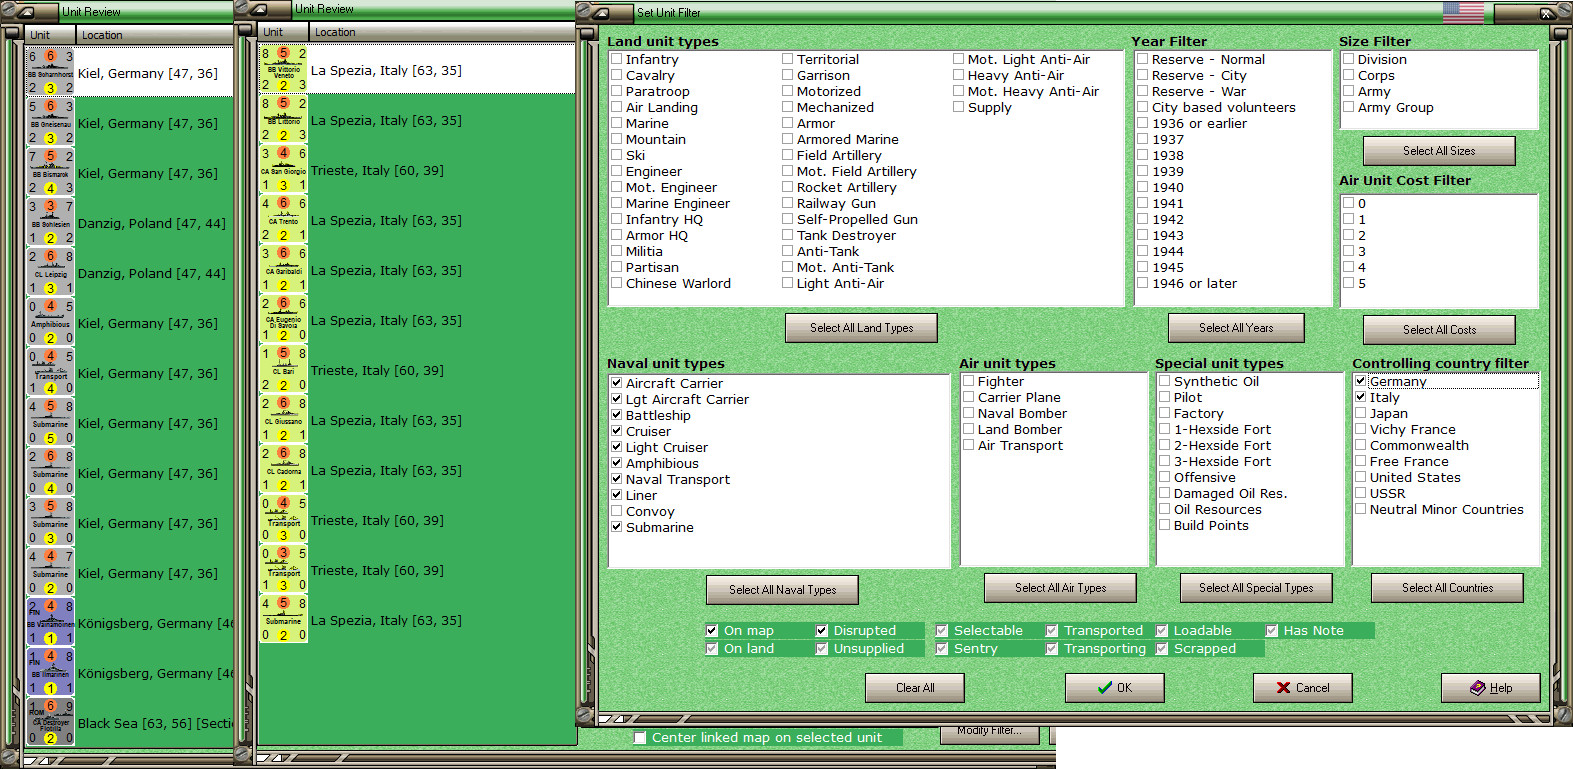Select the CL Leipzig unit counter

50,272
